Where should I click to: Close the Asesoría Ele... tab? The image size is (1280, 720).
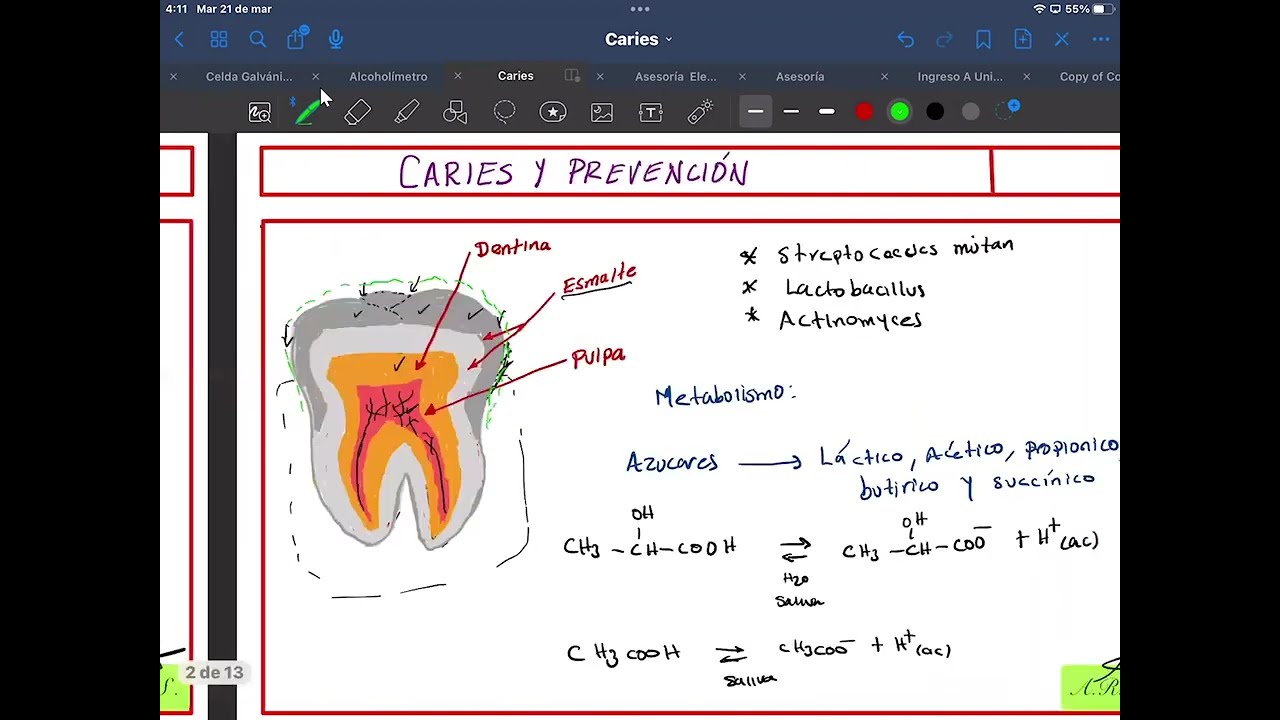(x=600, y=76)
